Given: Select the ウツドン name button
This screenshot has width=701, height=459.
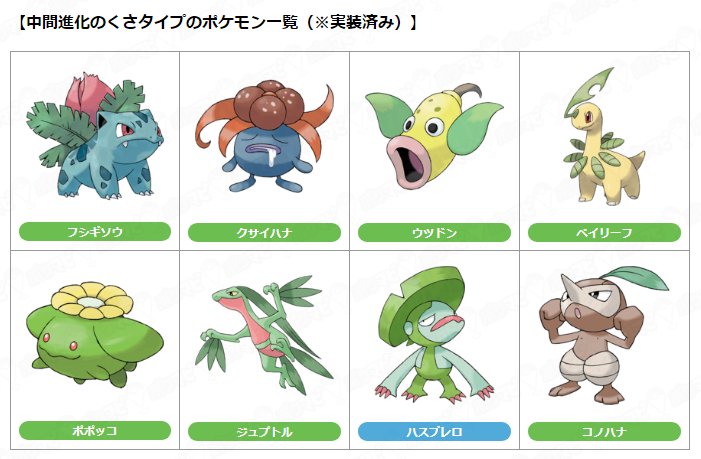Looking at the screenshot, I should (434, 233).
